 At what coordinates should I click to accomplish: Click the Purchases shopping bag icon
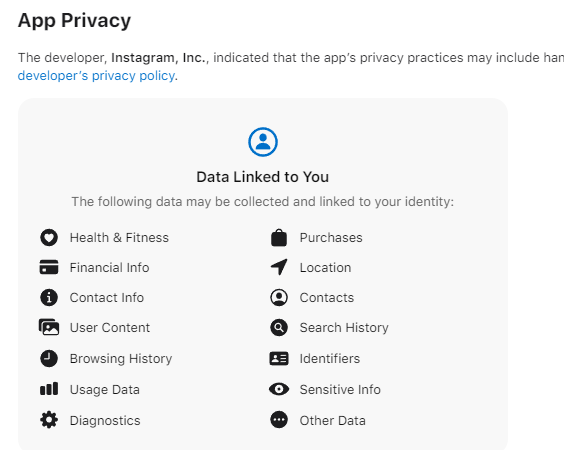279,237
